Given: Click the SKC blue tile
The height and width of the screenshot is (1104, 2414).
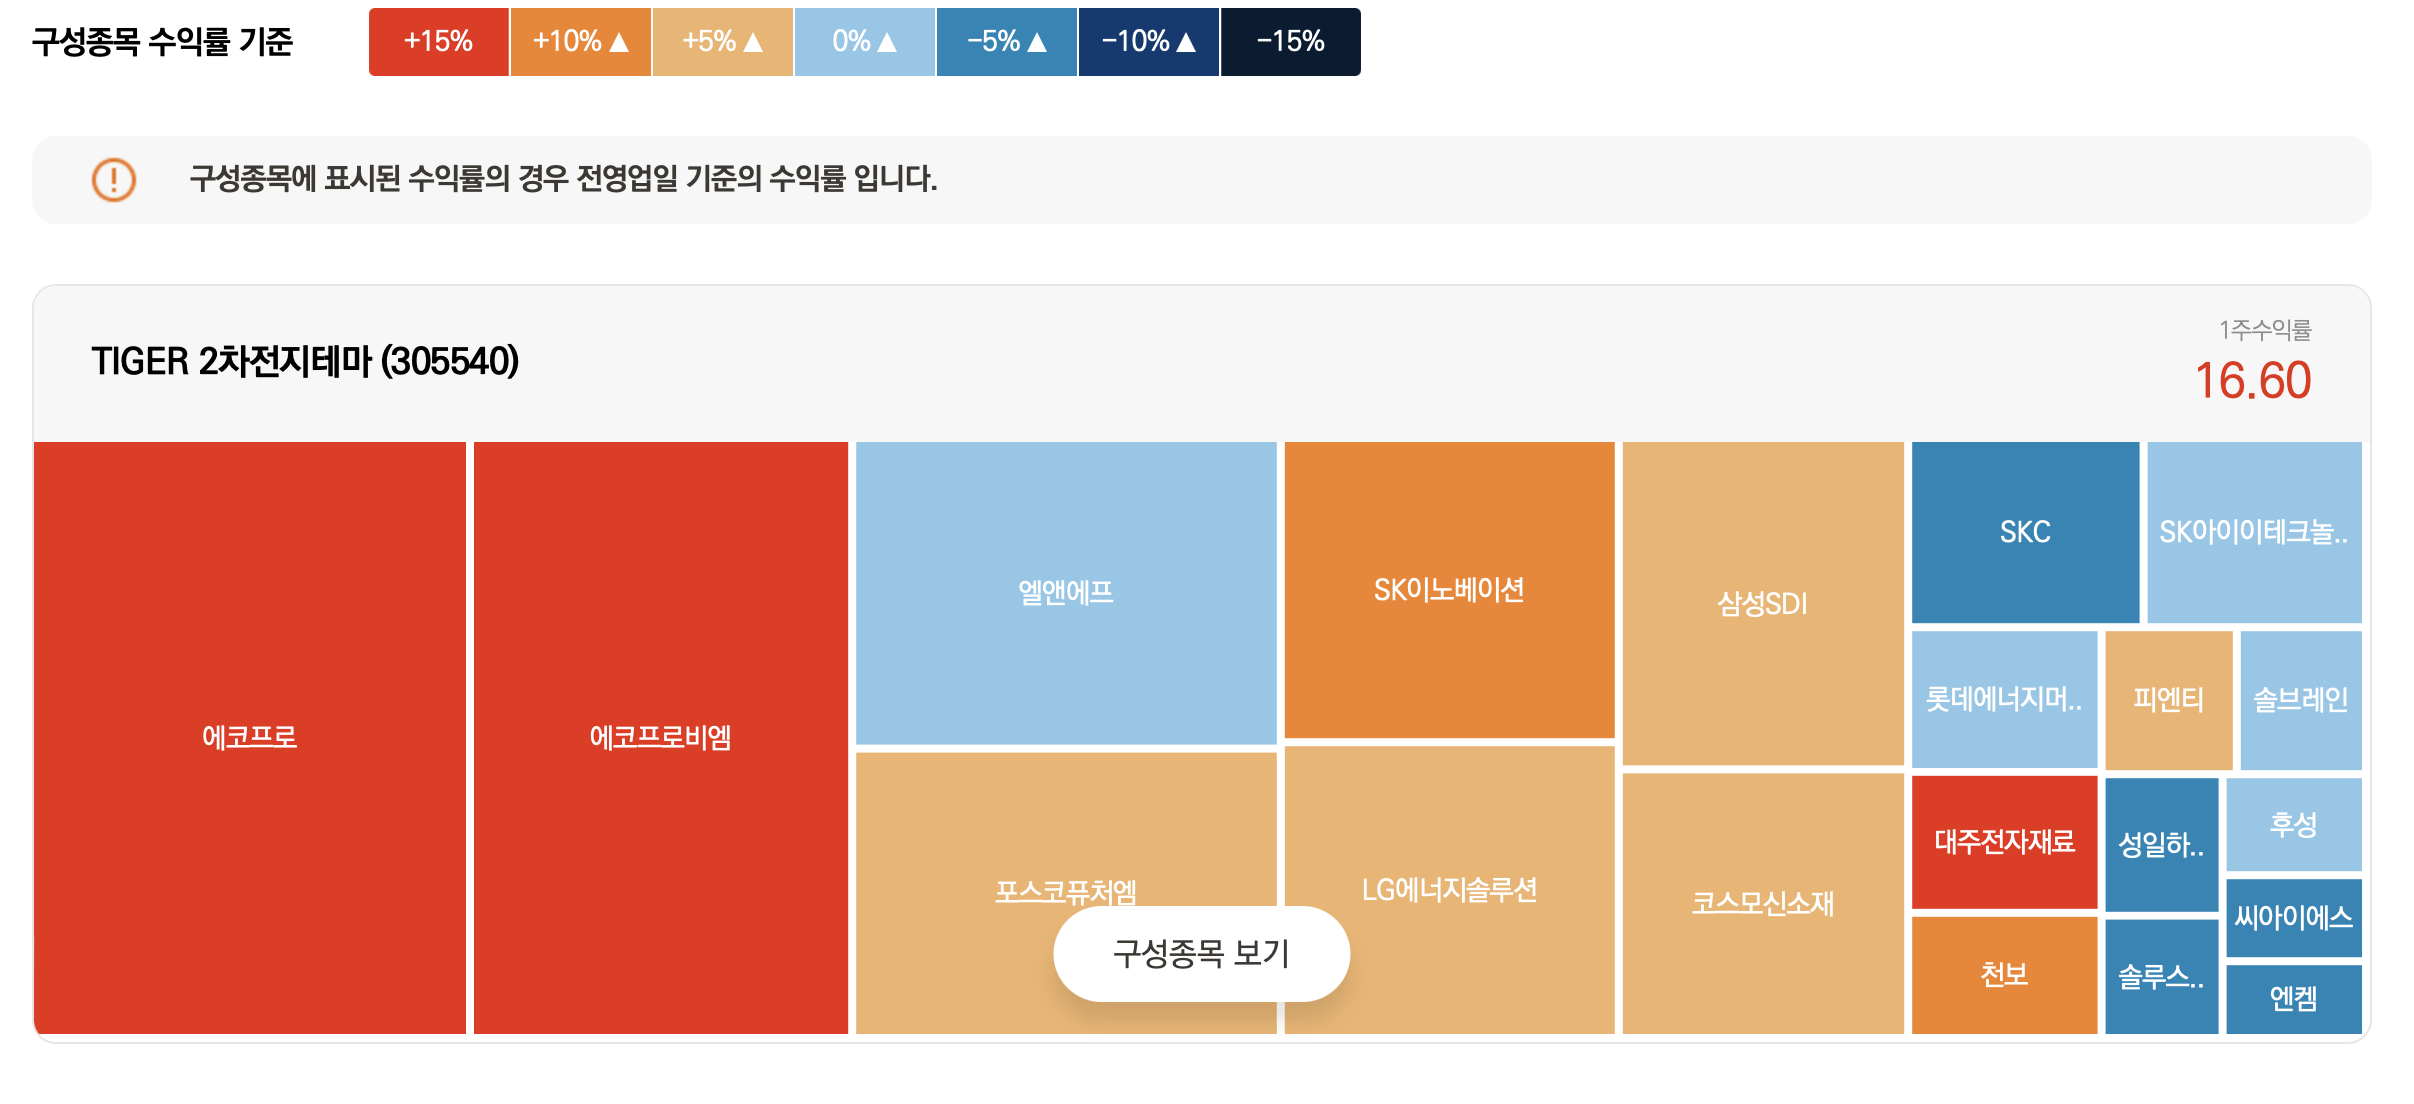Looking at the screenshot, I should coord(2025,532).
